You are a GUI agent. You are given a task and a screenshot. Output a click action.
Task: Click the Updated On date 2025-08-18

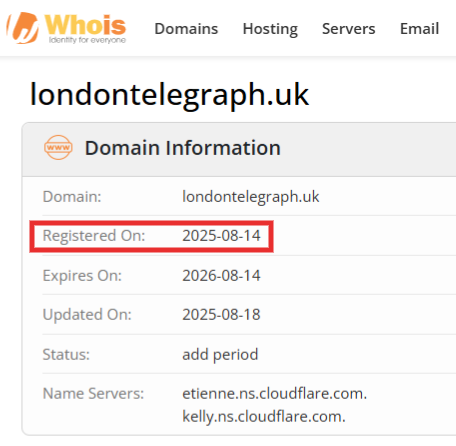click(x=221, y=315)
